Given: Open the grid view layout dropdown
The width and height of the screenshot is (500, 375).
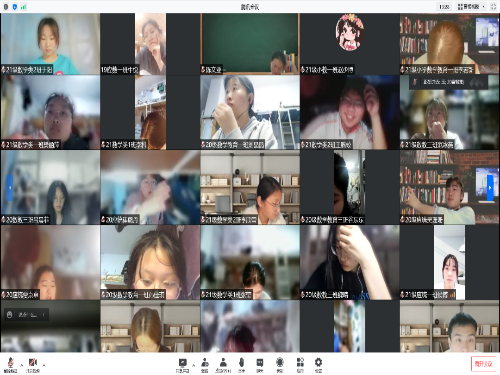Looking at the screenshot, I should [x=471, y=7].
